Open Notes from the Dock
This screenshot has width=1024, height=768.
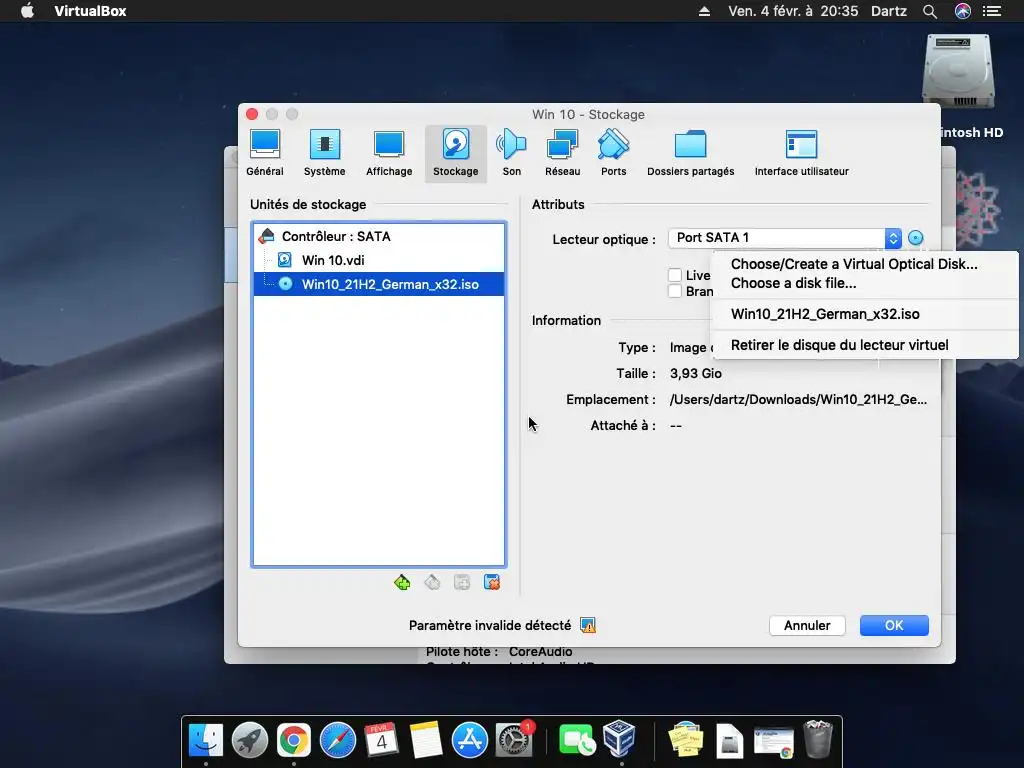tap(426, 741)
